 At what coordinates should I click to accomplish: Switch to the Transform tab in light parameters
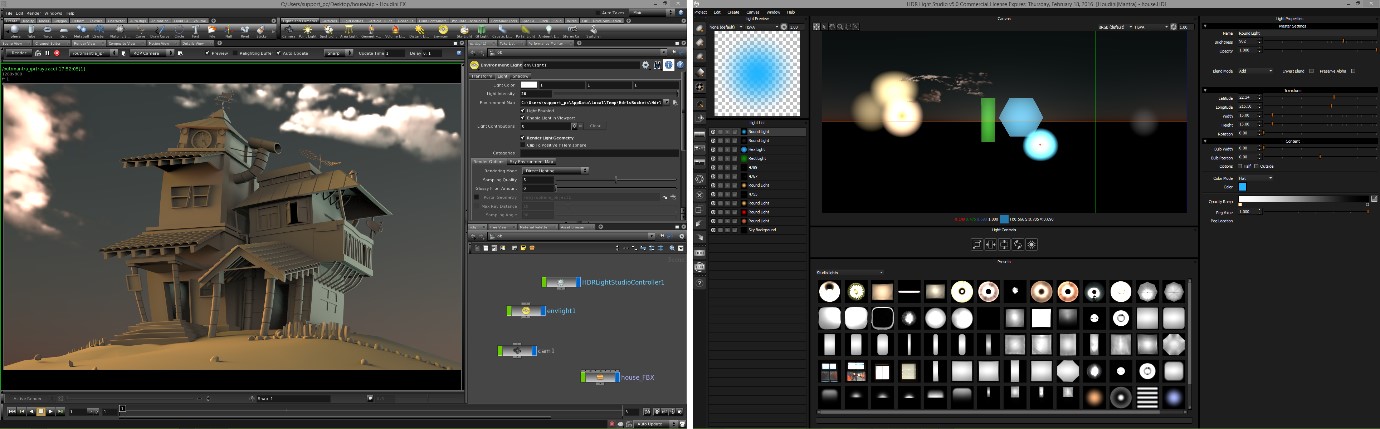point(481,76)
